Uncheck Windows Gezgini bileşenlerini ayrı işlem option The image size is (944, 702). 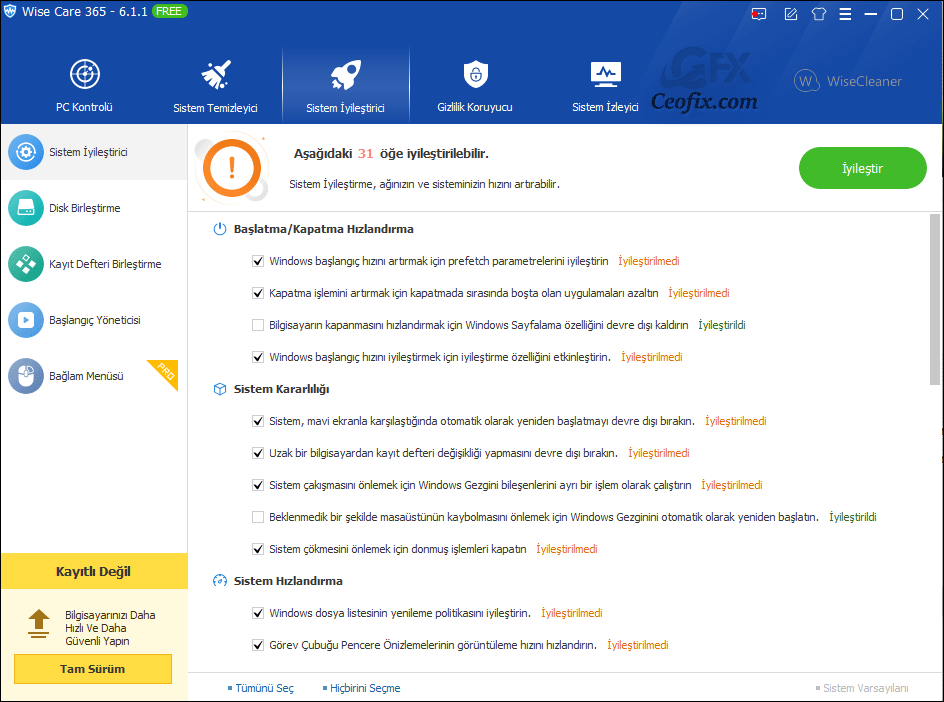click(x=258, y=485)
